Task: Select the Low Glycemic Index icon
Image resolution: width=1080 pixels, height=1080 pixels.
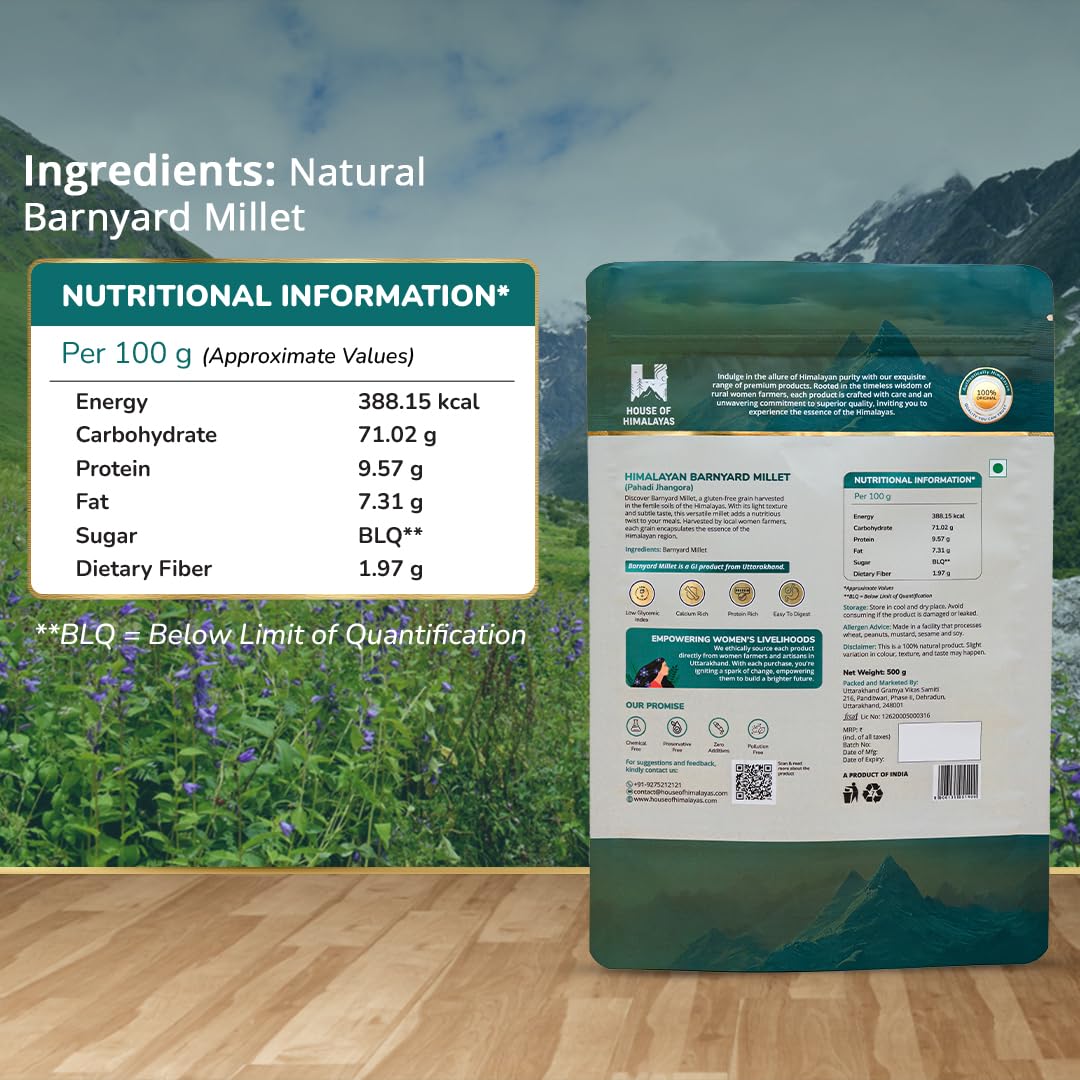Action: coord(642,593)
